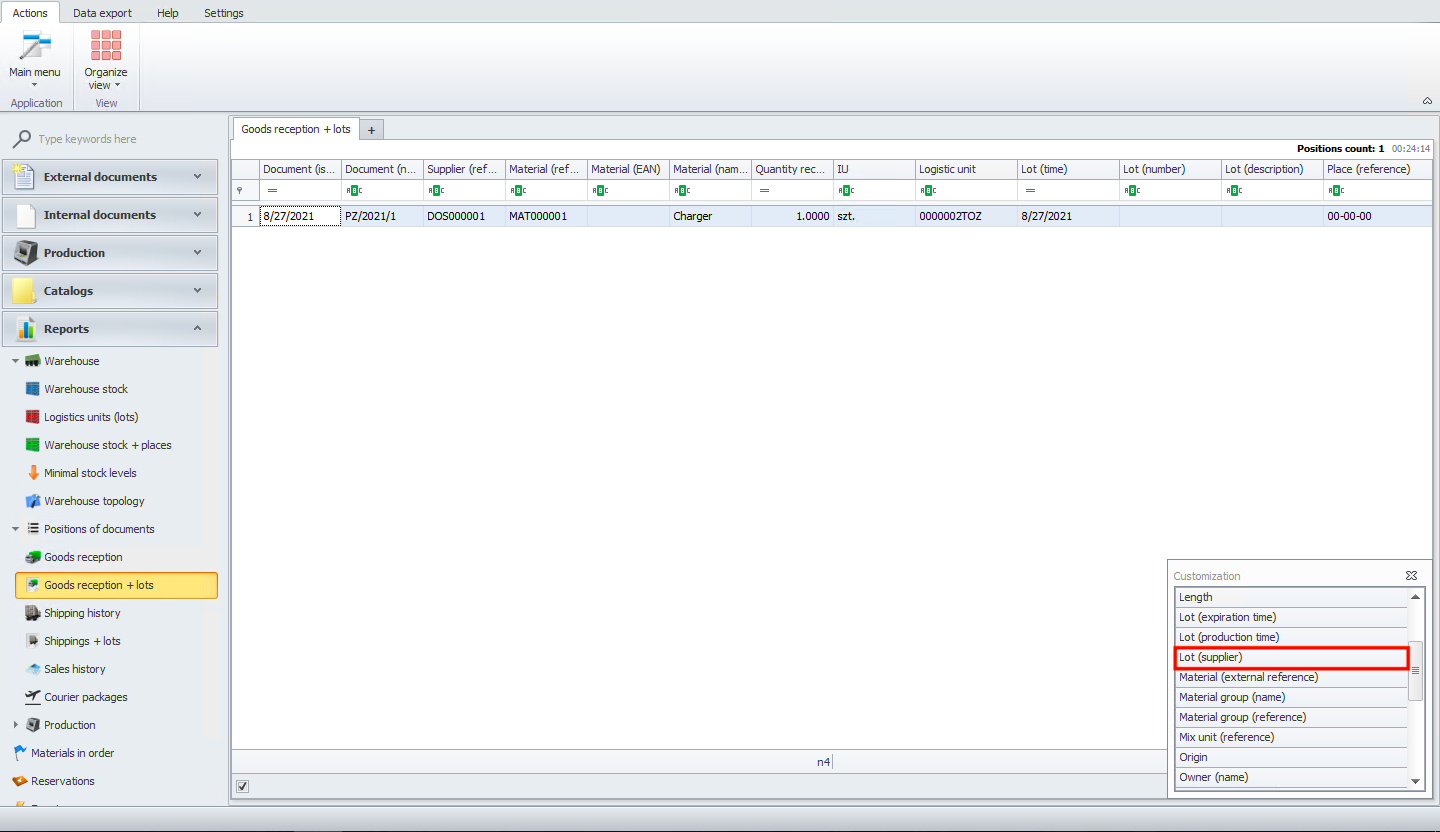Open Minimal stock levels report

[x=90, y=473]
